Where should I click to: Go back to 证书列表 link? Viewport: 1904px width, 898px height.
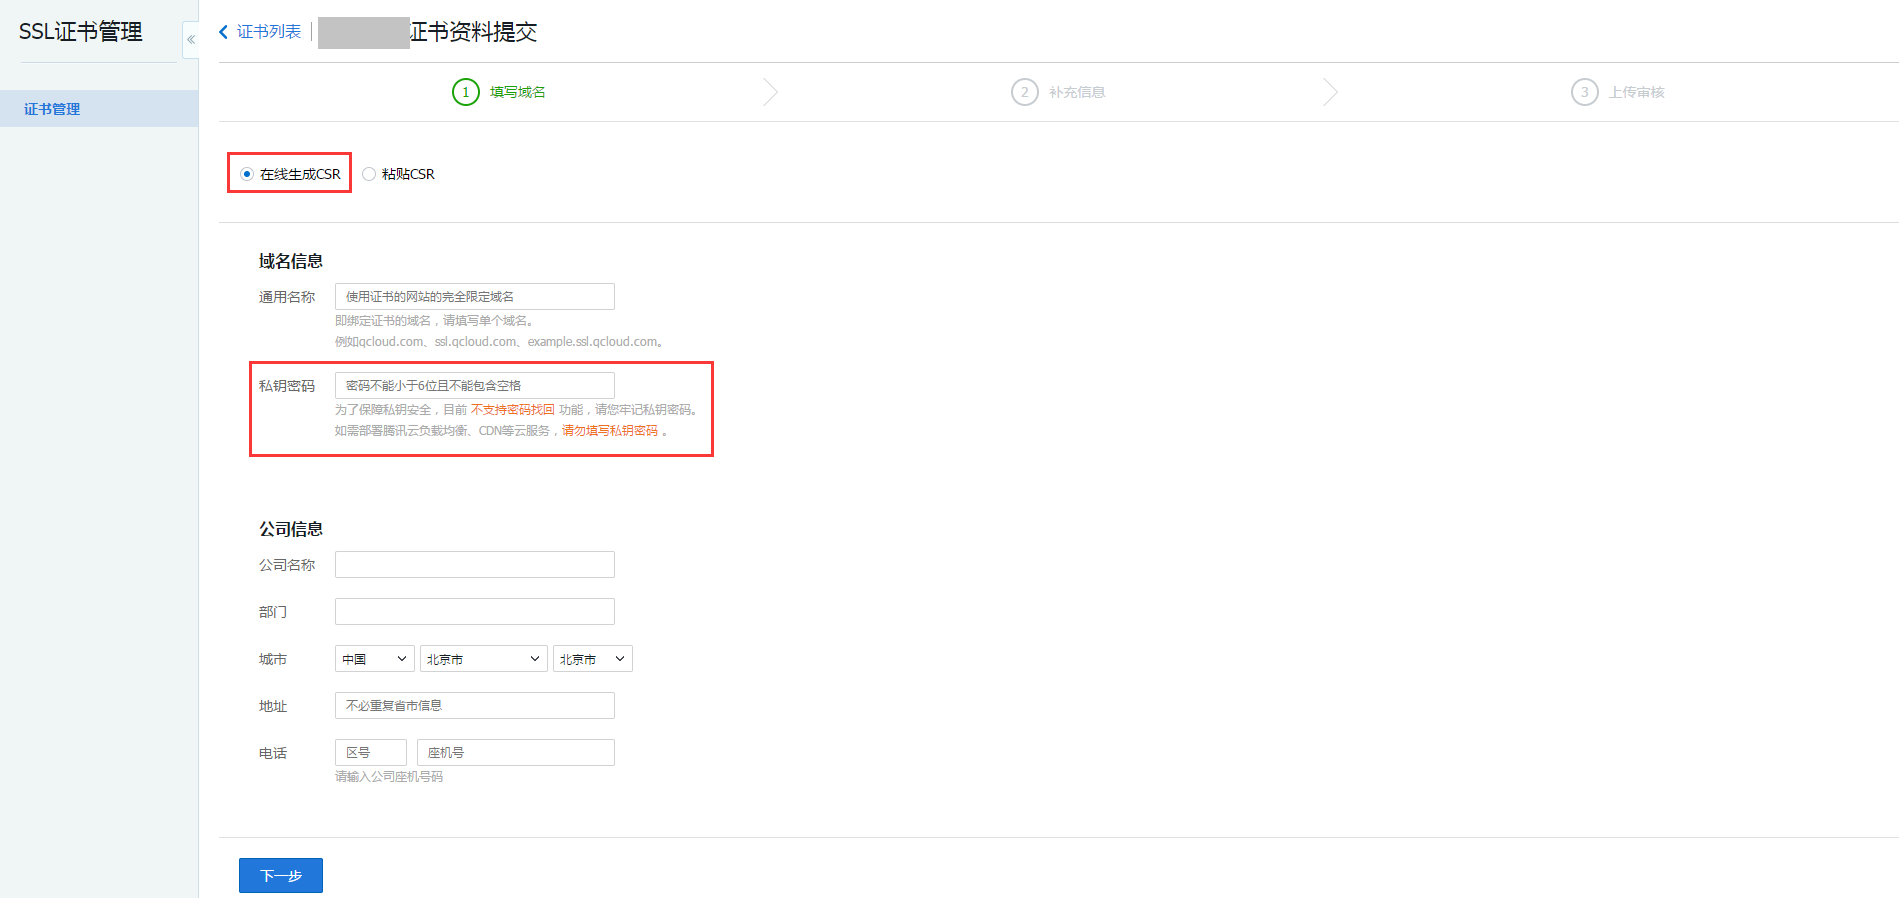(269, 32)
